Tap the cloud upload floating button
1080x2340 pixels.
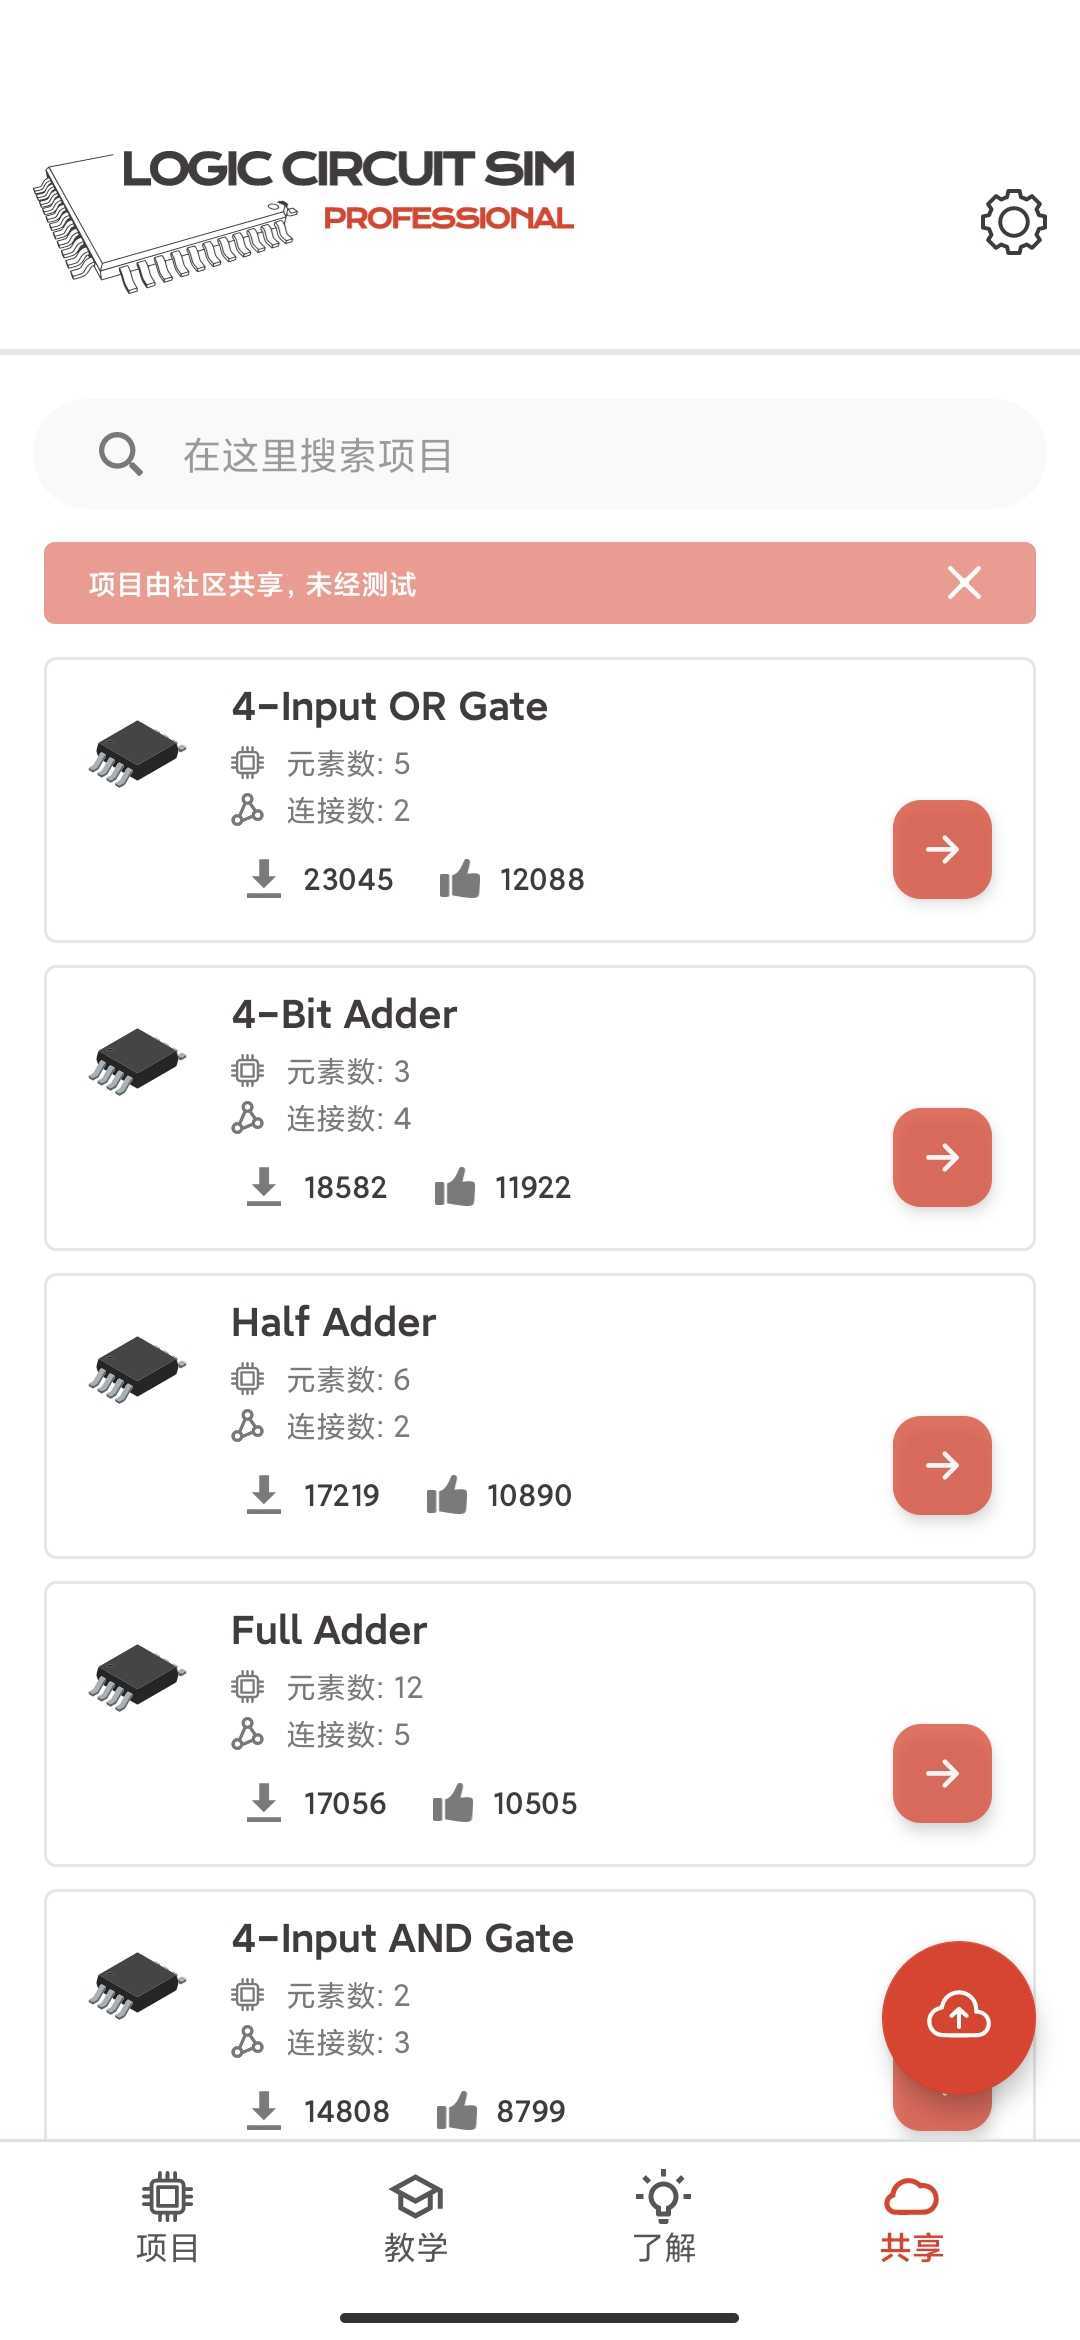pyautogui.click(x=958, y=2016)
